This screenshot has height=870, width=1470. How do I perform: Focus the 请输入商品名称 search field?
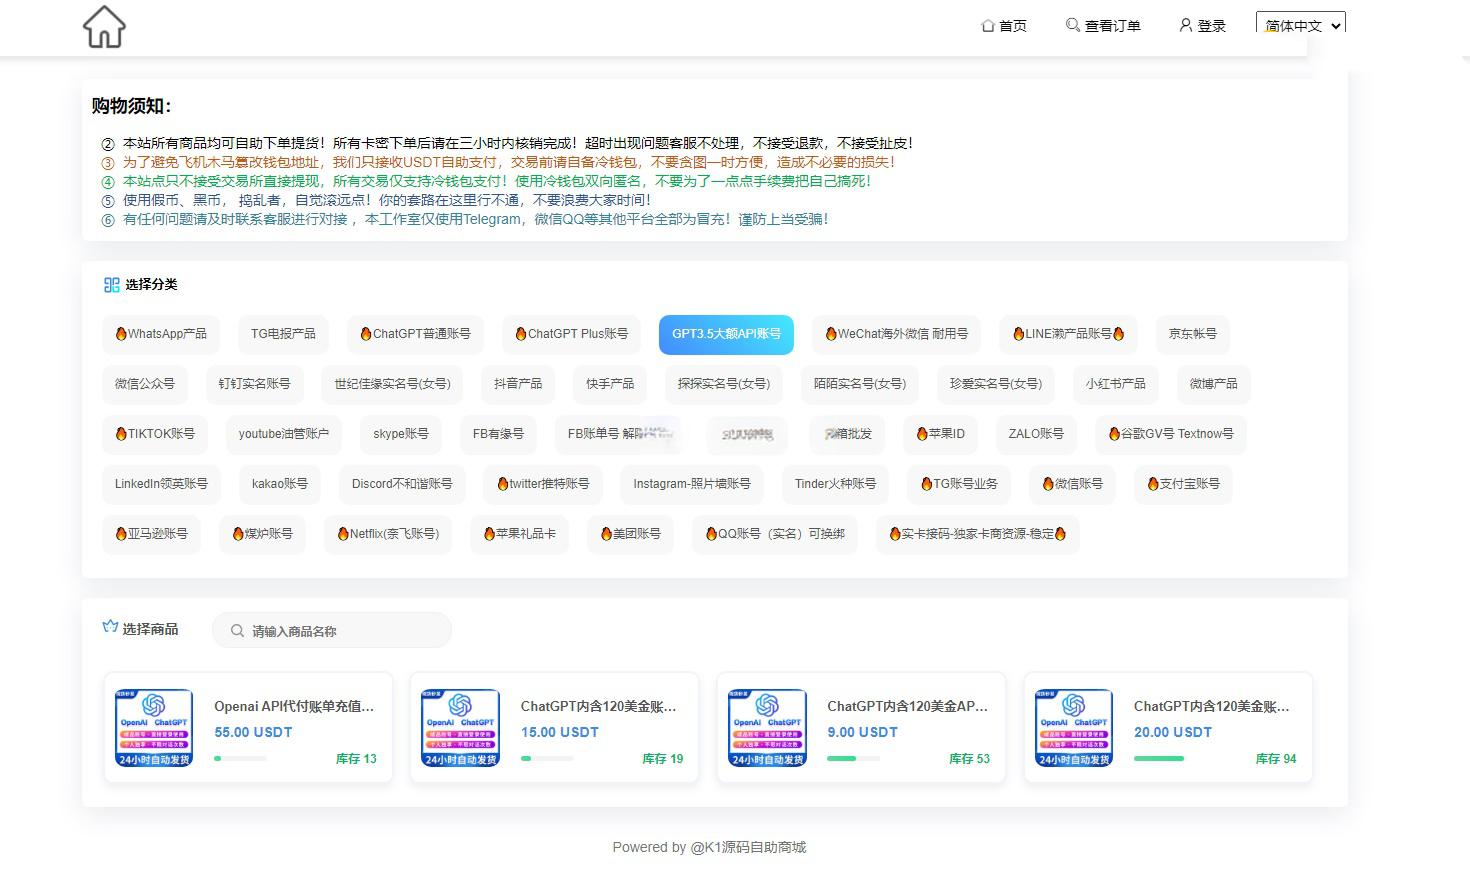pyautogui.click(x=331, y=631)
